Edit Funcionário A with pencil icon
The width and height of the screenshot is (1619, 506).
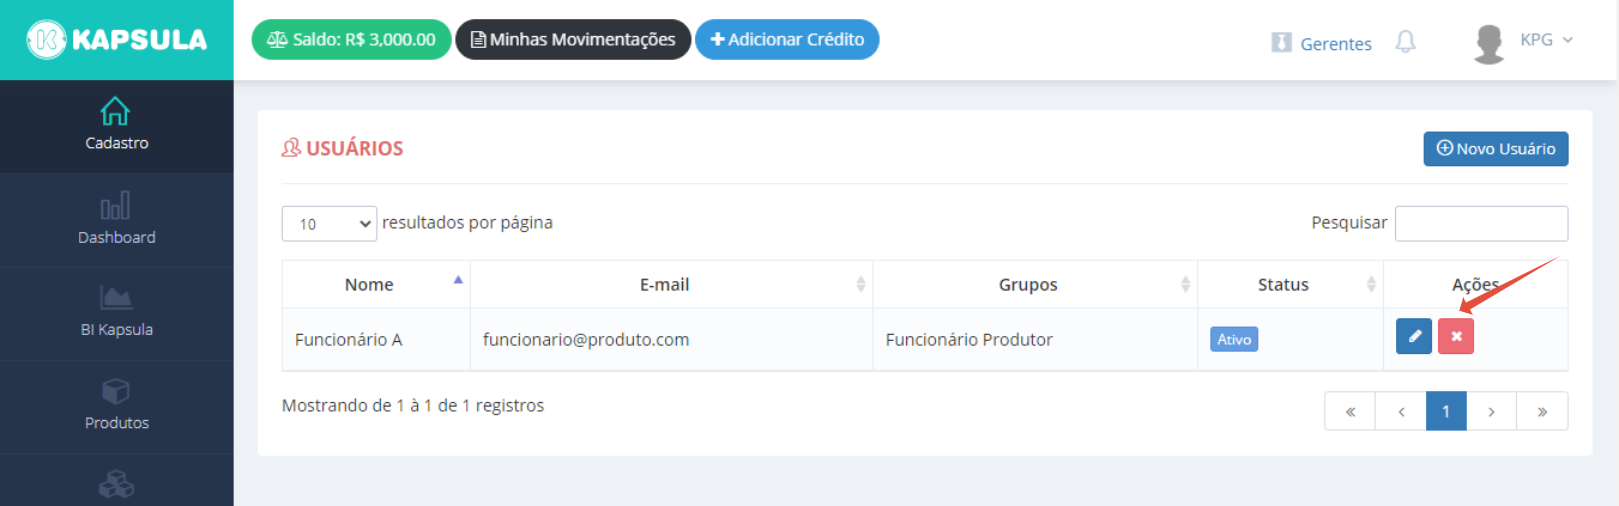[1414, 337]
